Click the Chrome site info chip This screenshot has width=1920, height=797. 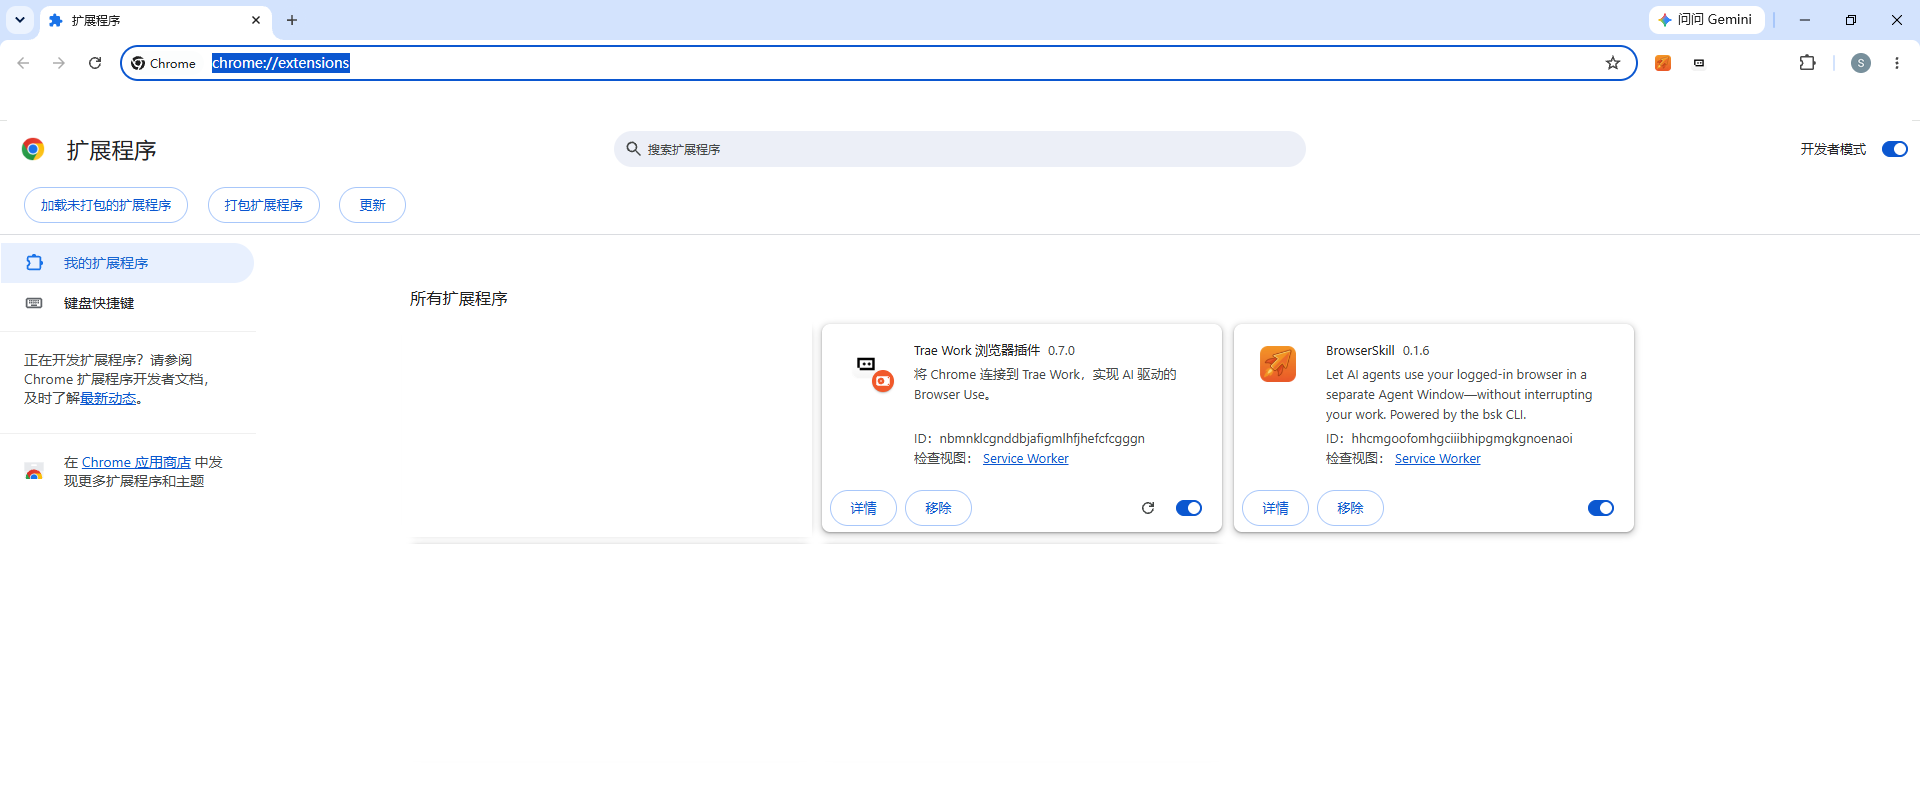click(163, 63)
